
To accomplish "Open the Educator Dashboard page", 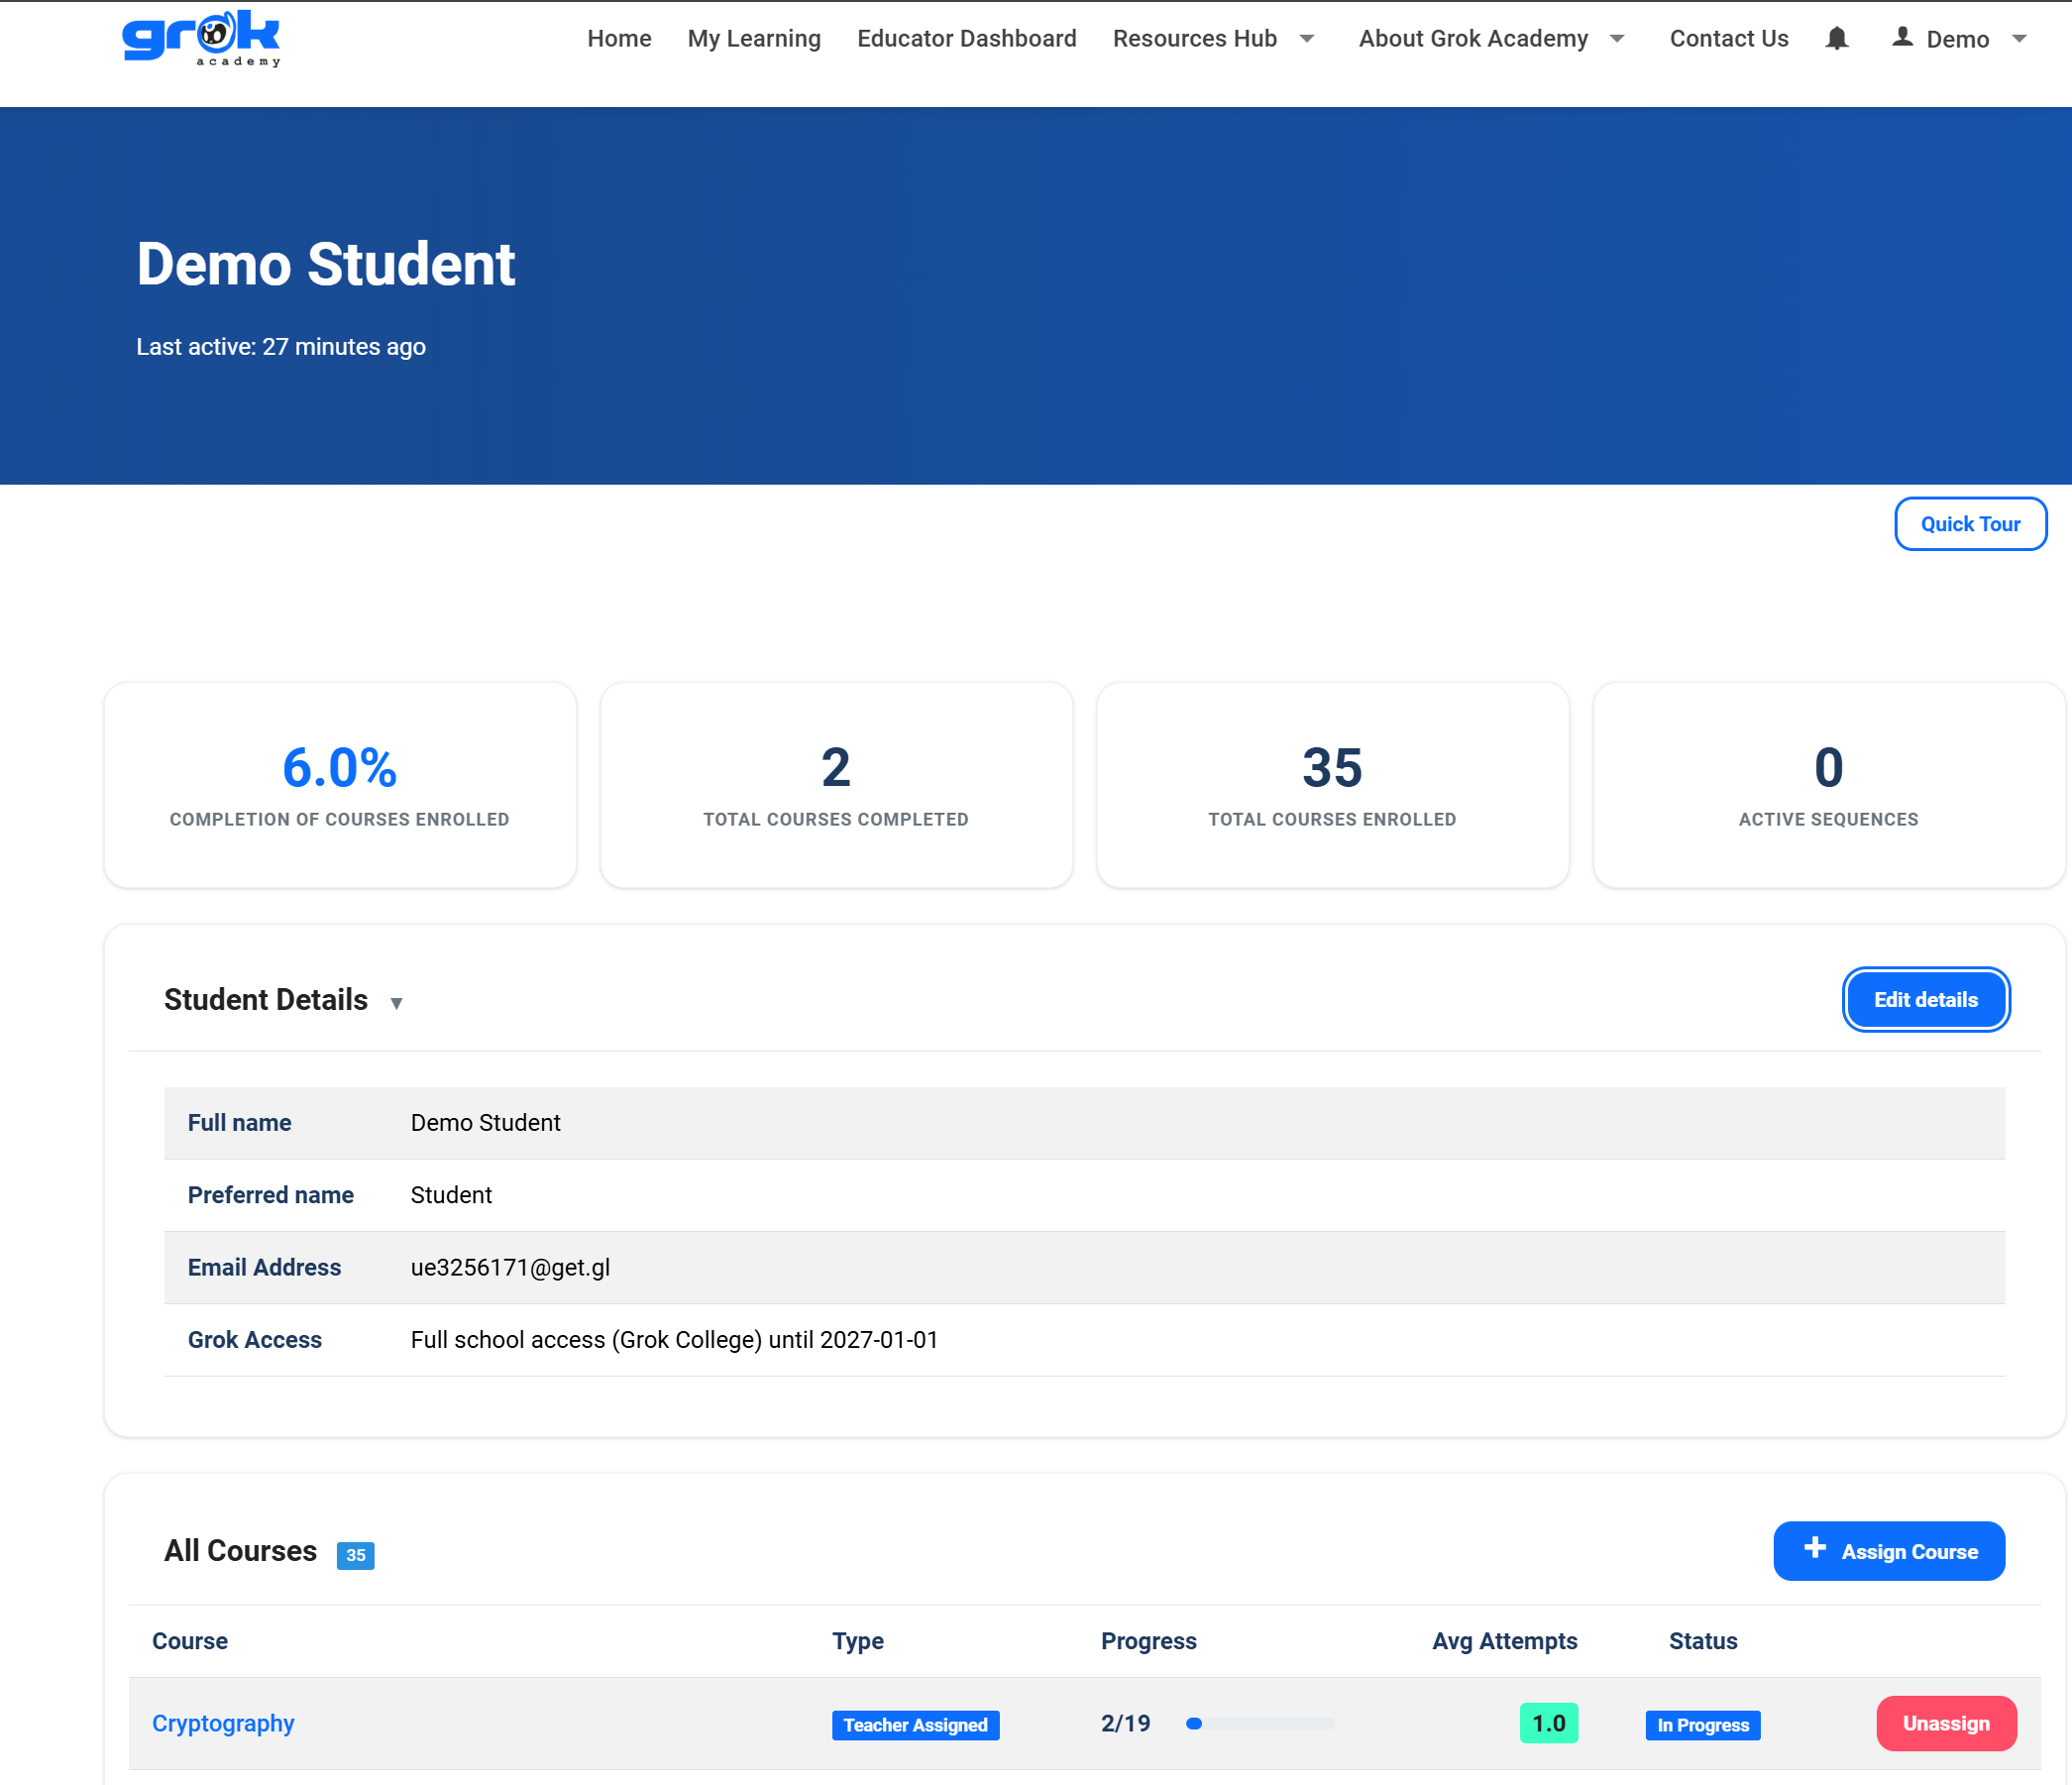I will click(966, 39).
